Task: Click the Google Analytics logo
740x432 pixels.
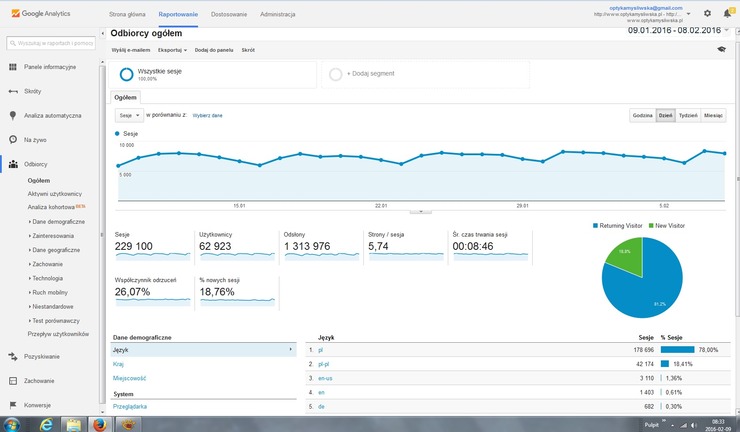Action: pyautogui.click(x=41, y=14)
